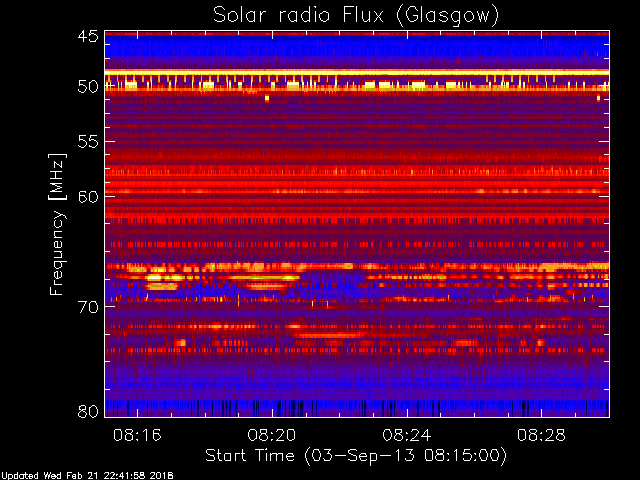Click the 'Start Time (03-Sep-13 08:15:00)' label
This screenshot has height=480, width=640.
356,456
